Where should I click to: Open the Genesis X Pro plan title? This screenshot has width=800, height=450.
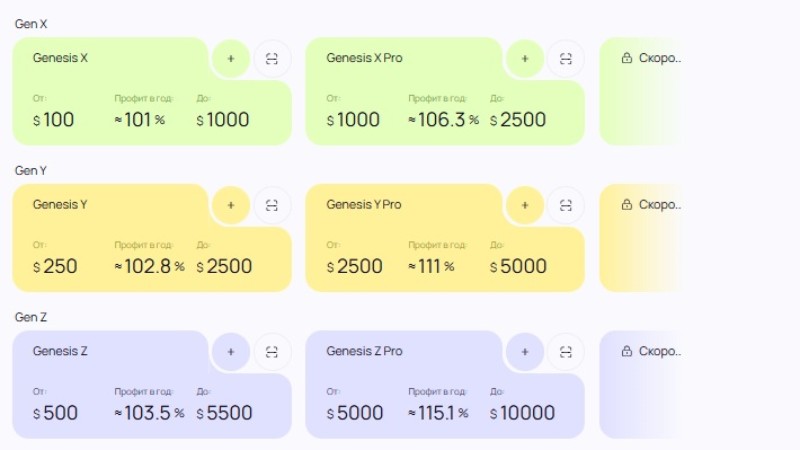click(x=364, y=58)
